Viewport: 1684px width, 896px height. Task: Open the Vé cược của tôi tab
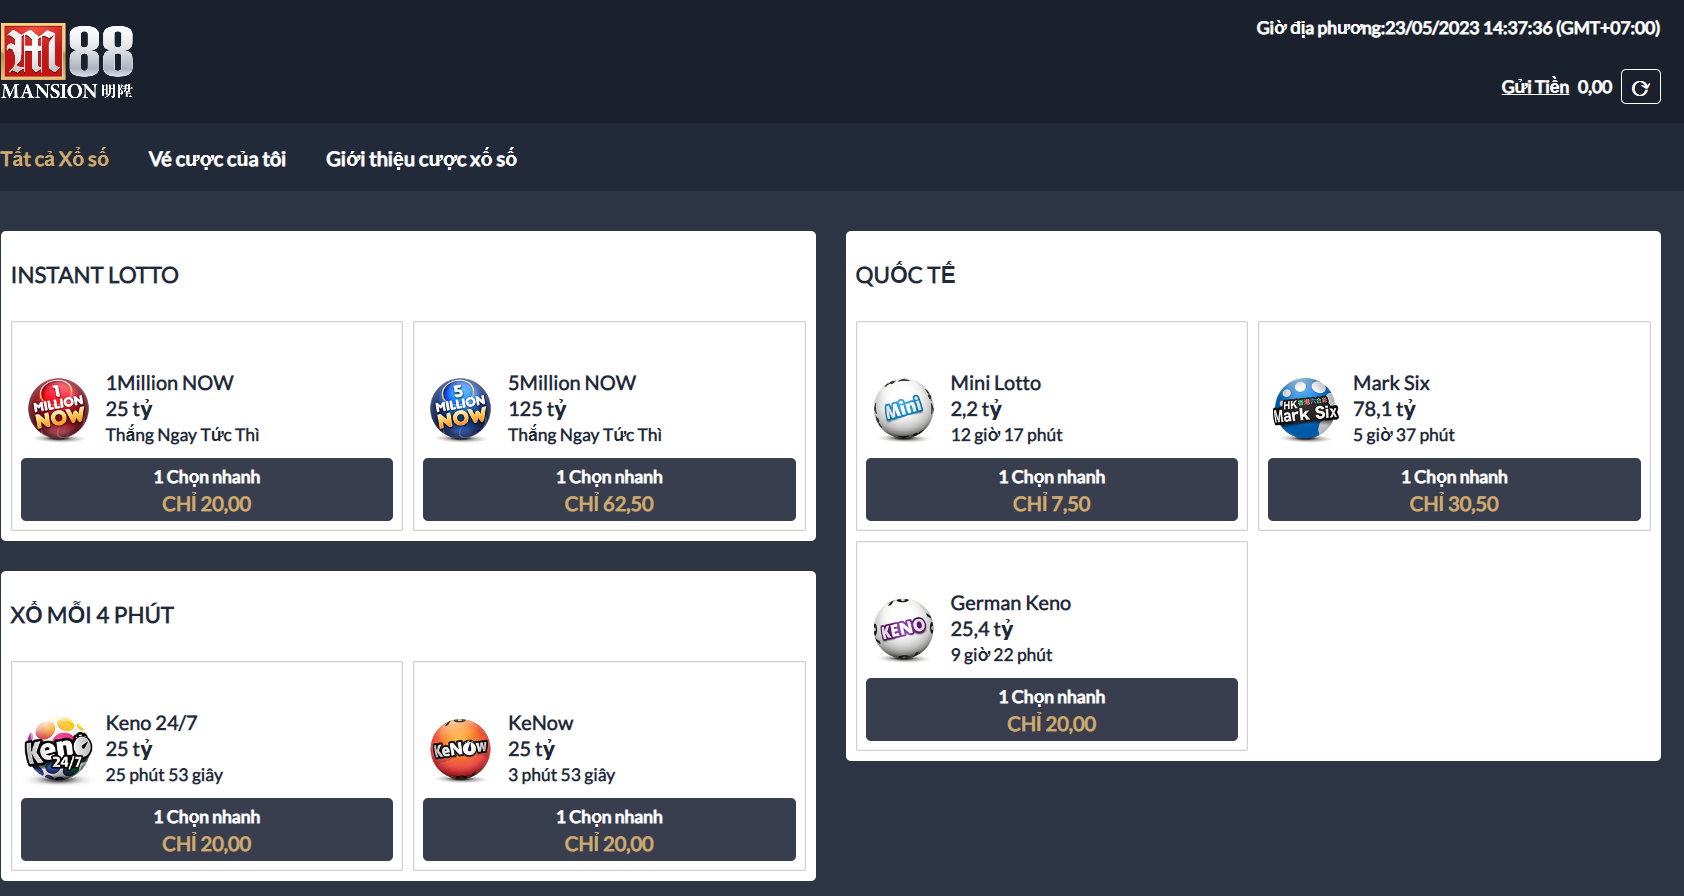point(217,159)
